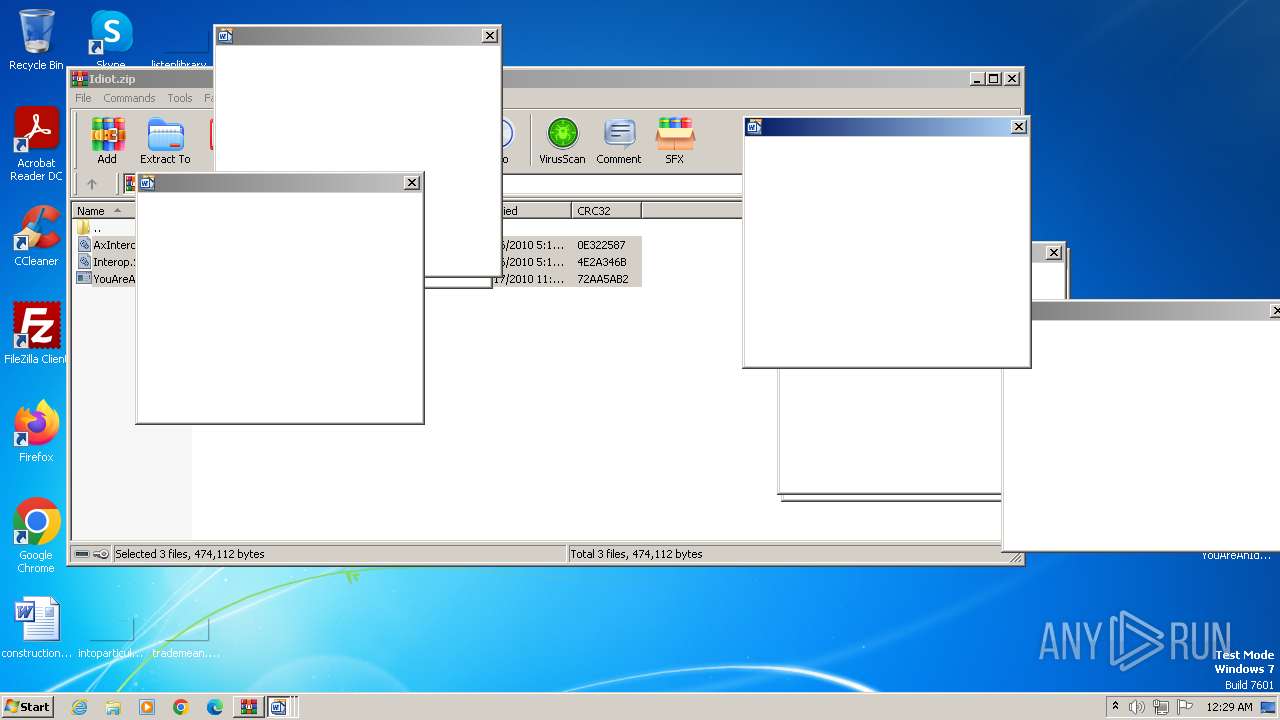Sort by the Name column header

pyautogui.click(x=103, y=211)
